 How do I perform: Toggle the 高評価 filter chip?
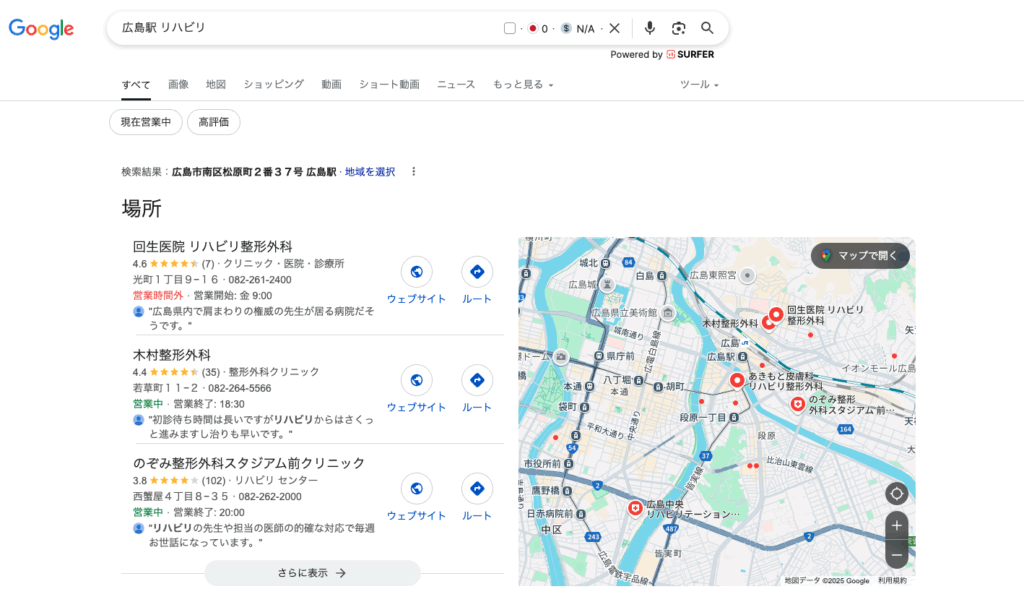point(214,122)
